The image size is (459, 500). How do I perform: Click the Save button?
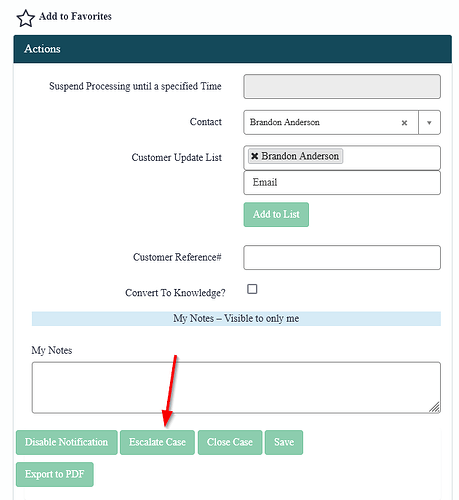[284, 442]
